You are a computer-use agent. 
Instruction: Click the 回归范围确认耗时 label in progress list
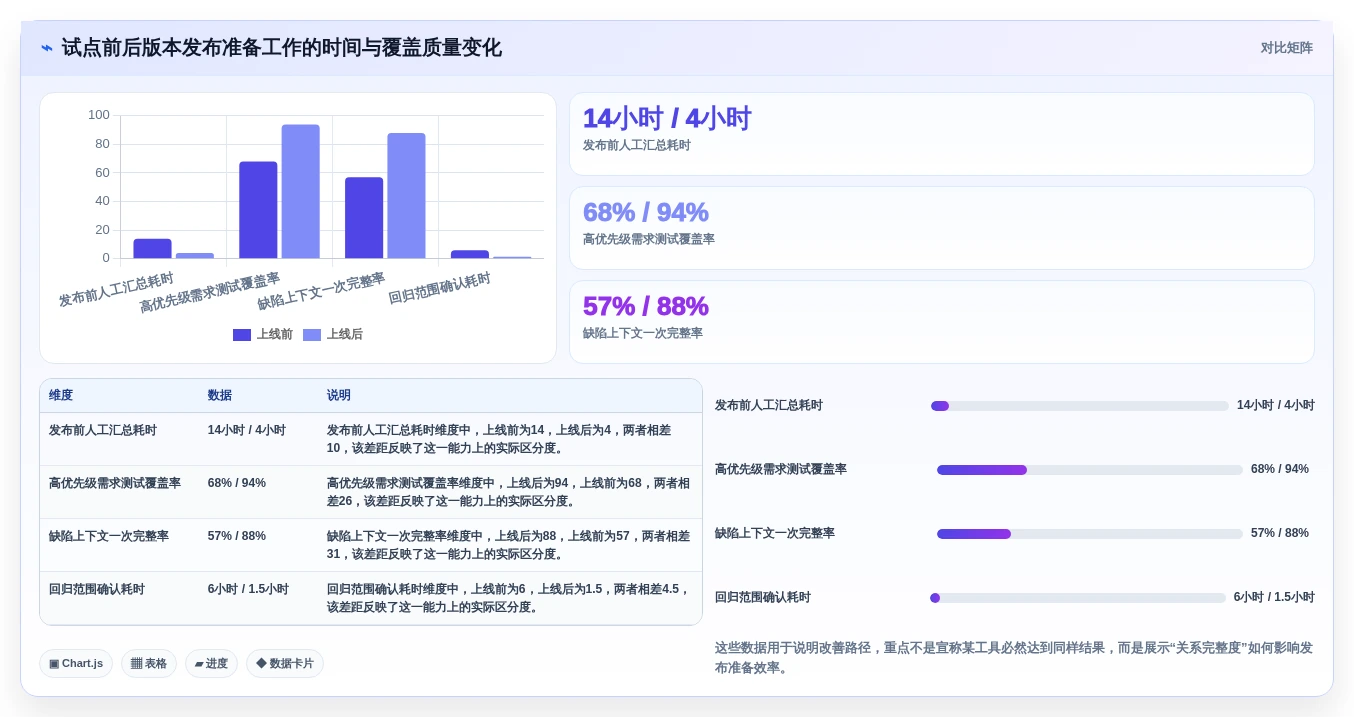[x=763, y=598]
